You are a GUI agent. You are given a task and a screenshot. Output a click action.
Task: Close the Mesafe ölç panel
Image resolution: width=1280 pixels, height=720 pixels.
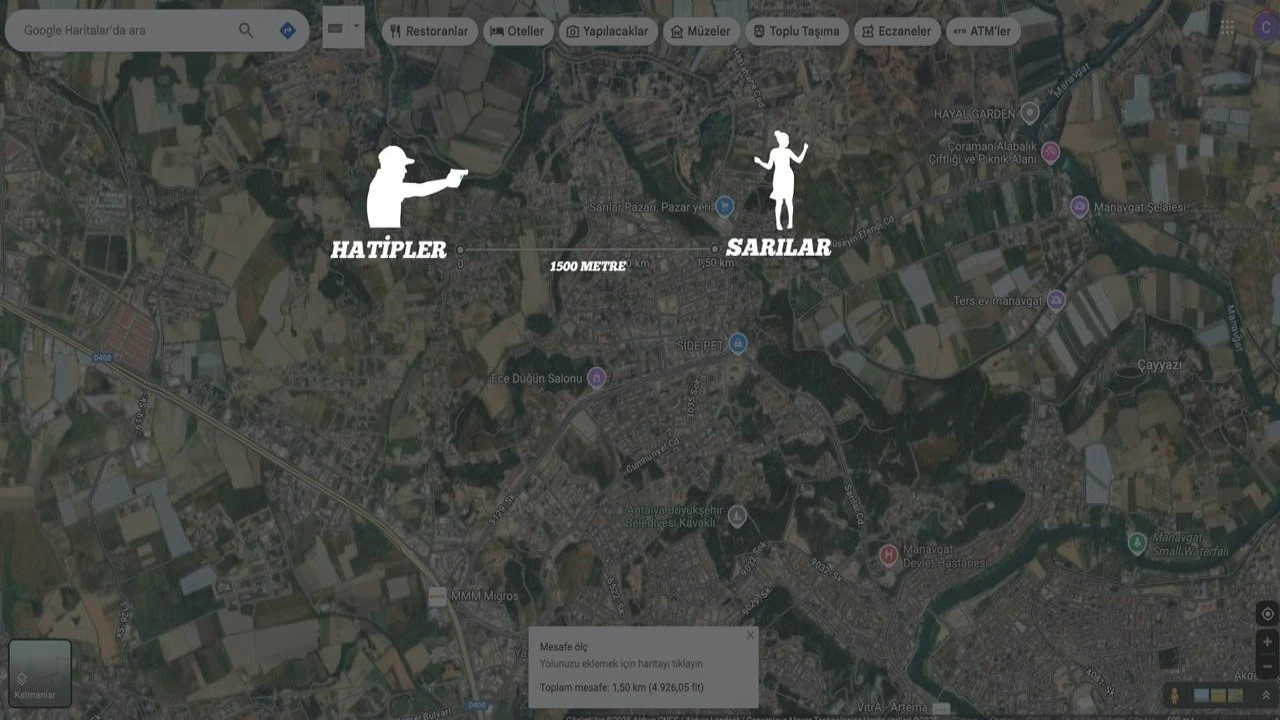click(x=750, y=635)
